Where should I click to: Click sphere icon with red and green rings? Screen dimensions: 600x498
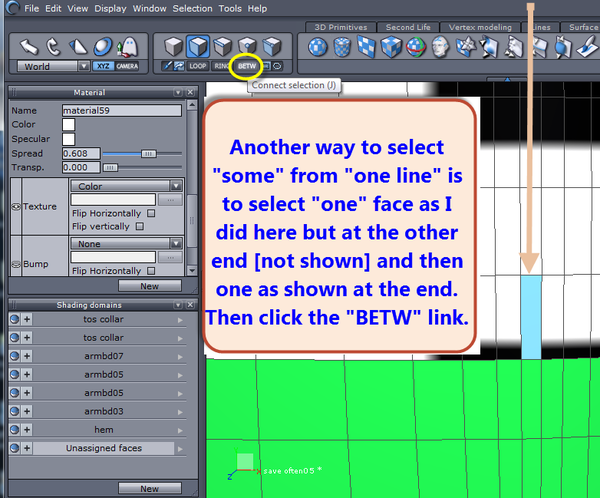(x=416, y=47)
